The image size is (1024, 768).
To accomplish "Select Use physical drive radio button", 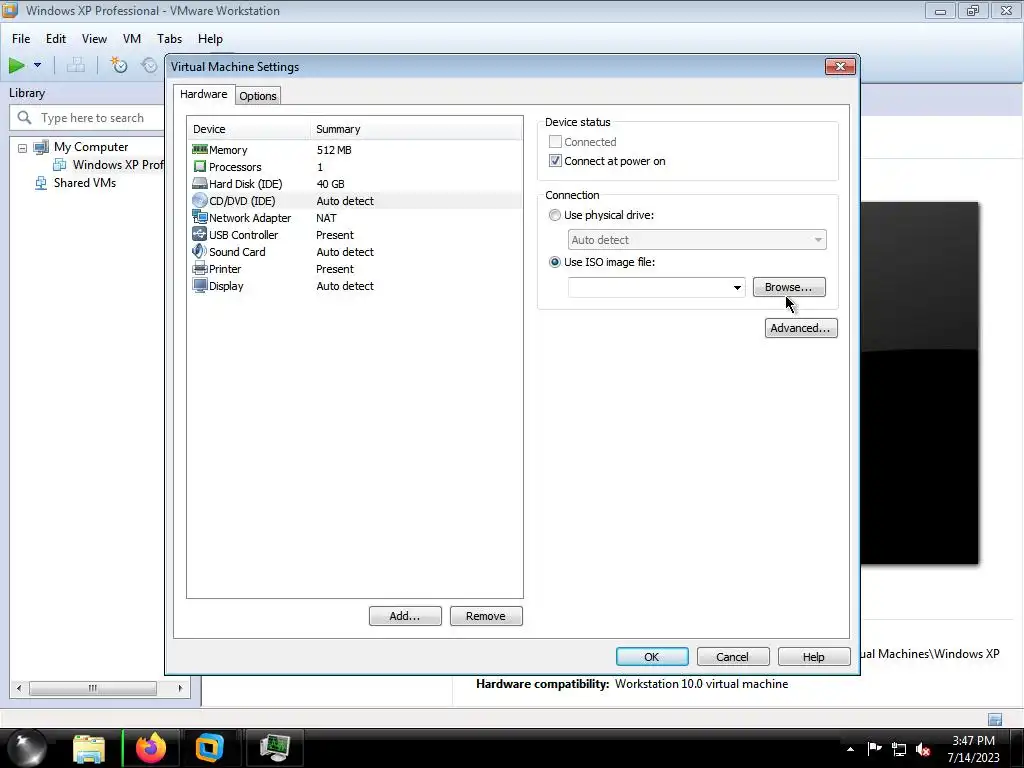I will click(555, 215).
